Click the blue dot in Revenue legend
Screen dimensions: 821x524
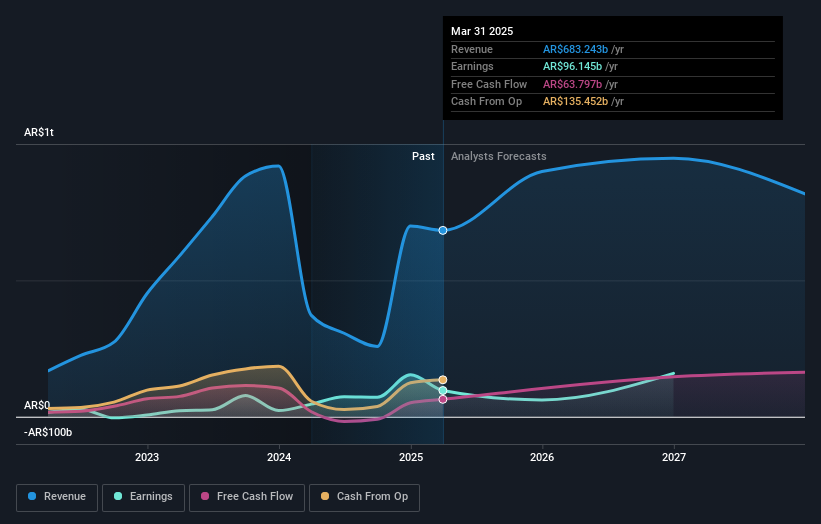tap(32, 496)
